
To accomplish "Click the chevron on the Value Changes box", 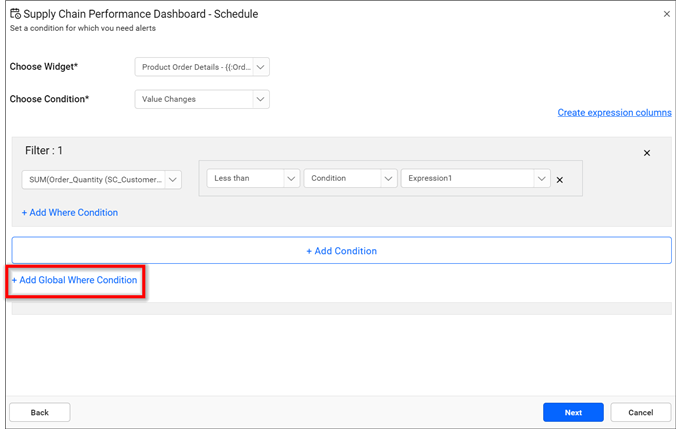I will pyautogui.click(x=260, y=99).
